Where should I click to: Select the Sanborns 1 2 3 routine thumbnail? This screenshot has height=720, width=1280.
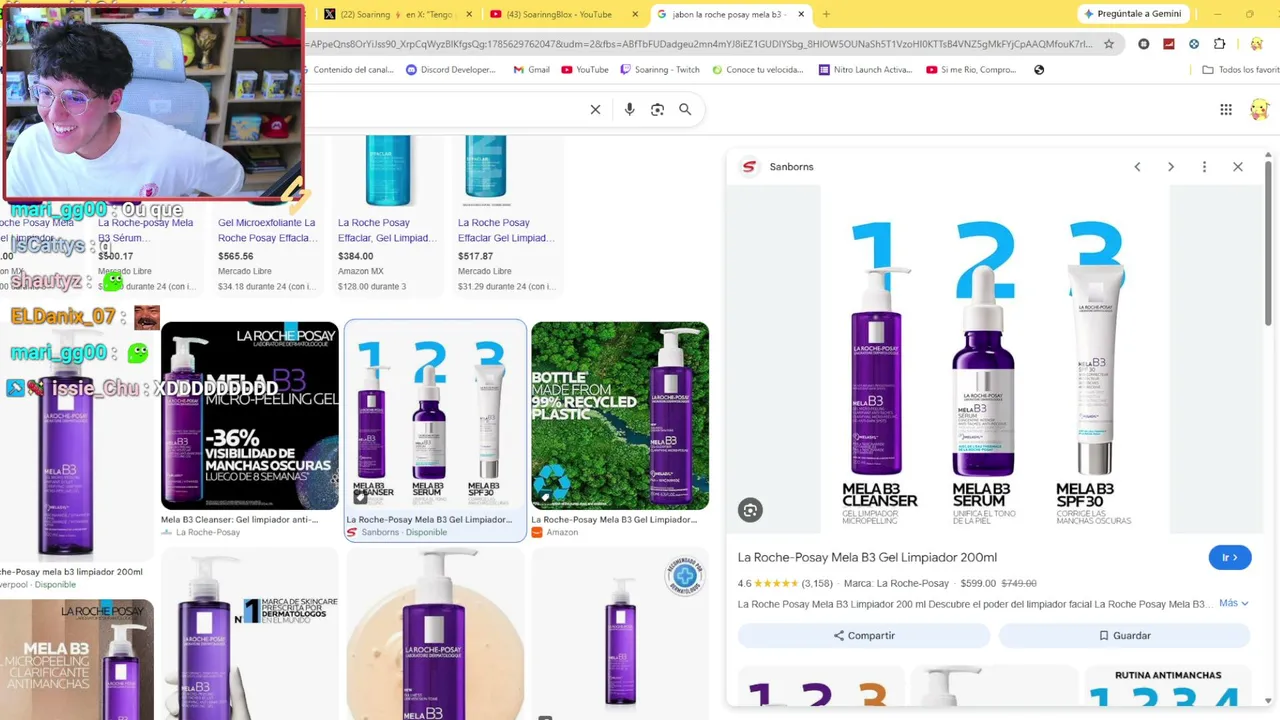click(x=435, y=416)
